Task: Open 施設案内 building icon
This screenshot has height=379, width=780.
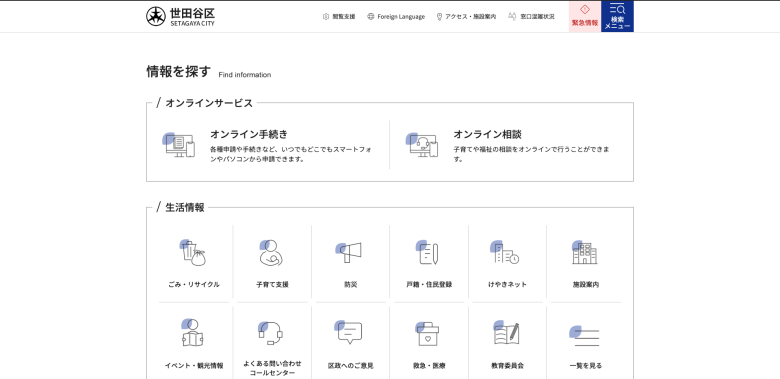Action: [585, 253]
